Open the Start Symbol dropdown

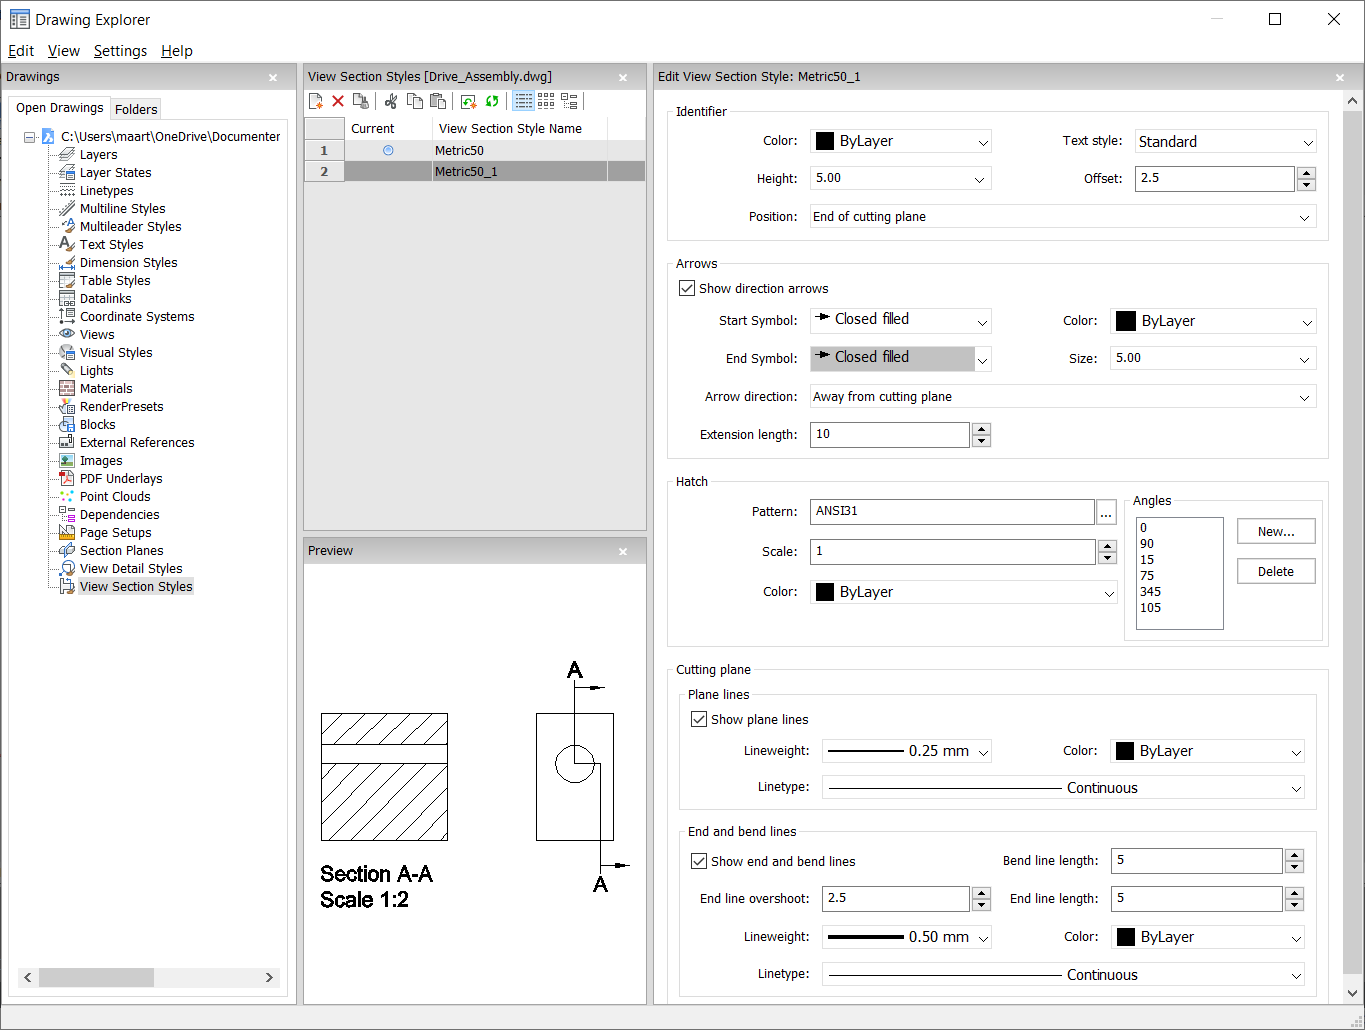coord(982,321)
